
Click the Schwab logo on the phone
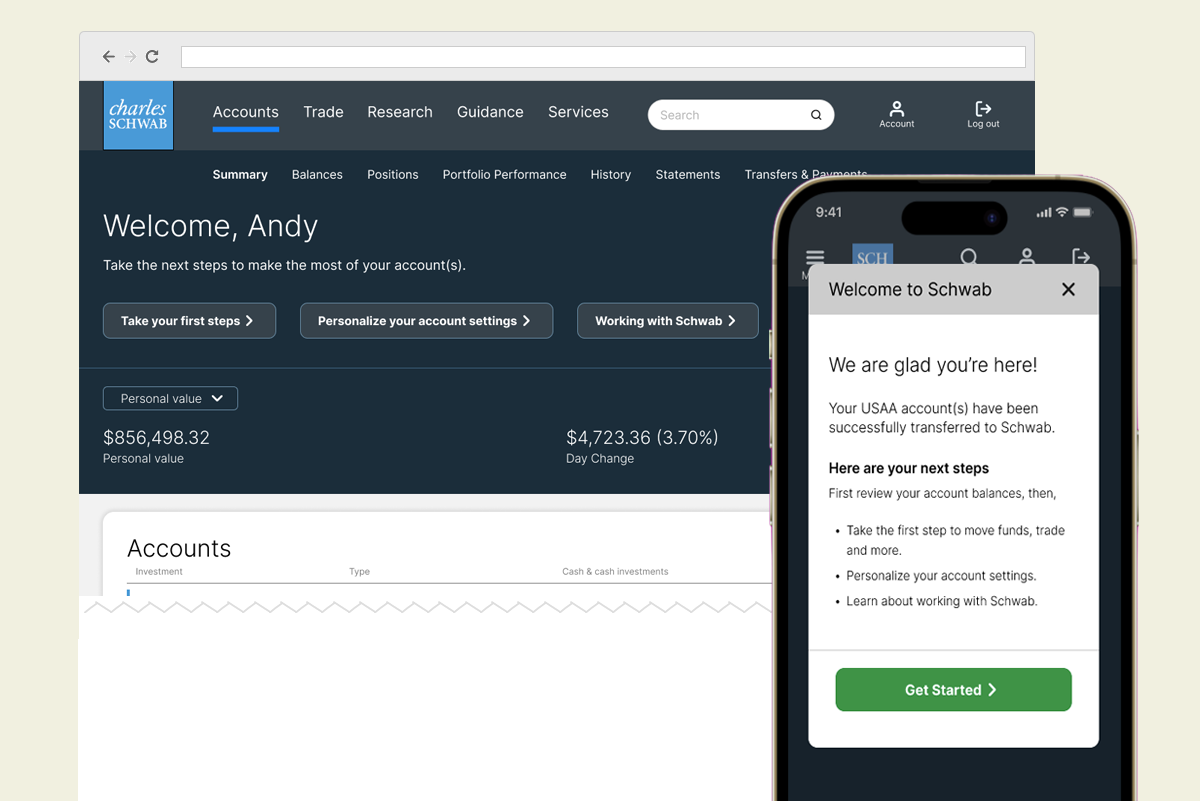coord(872,256)
